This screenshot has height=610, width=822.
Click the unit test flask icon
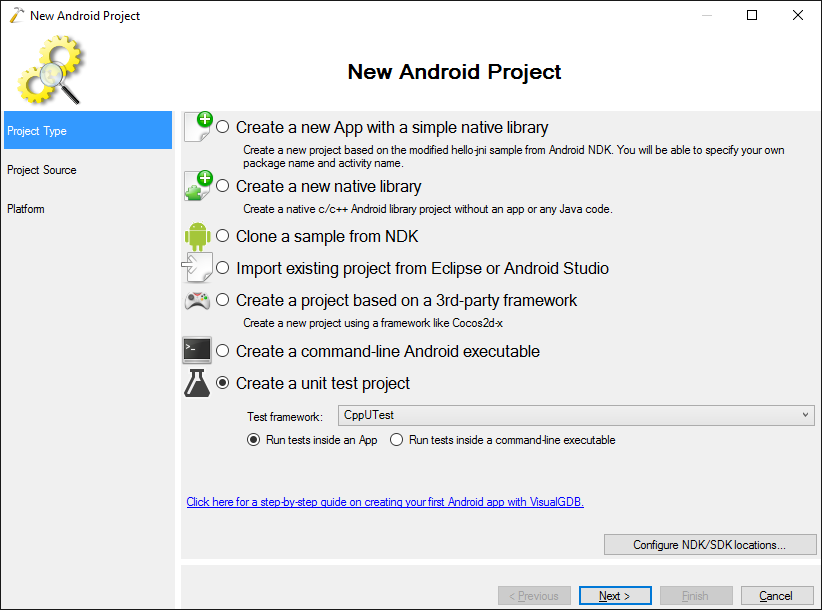tap(197, 383)
